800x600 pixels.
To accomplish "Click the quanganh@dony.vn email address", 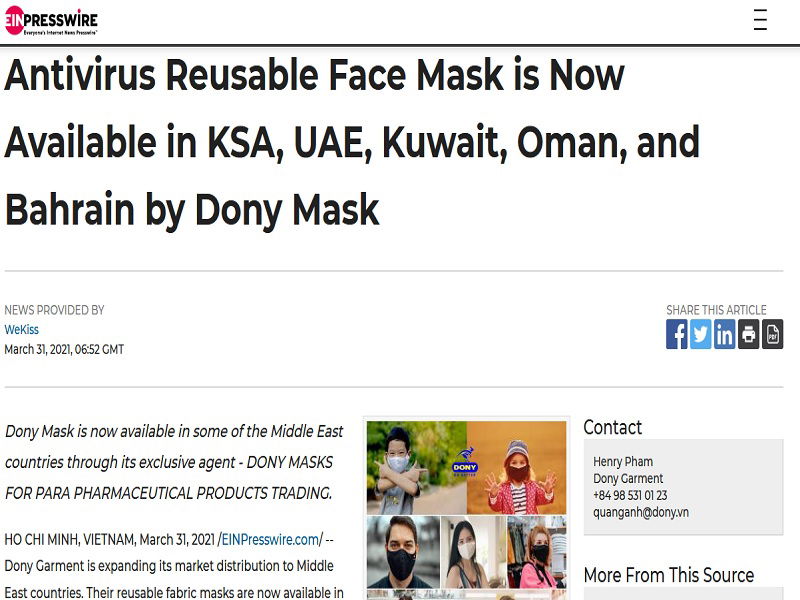I will tap(641, 512).
